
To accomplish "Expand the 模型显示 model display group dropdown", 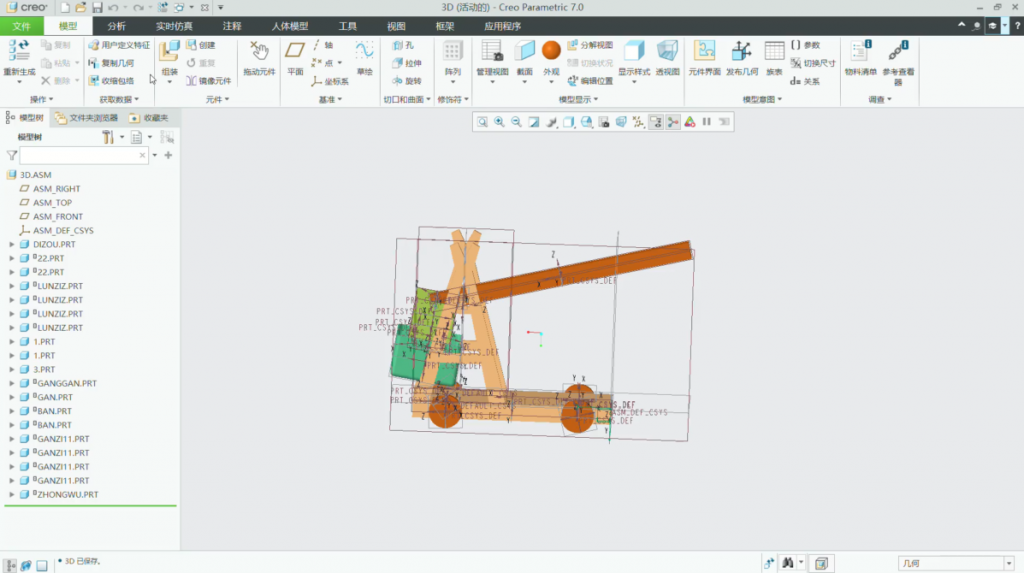I will (578, 99).
